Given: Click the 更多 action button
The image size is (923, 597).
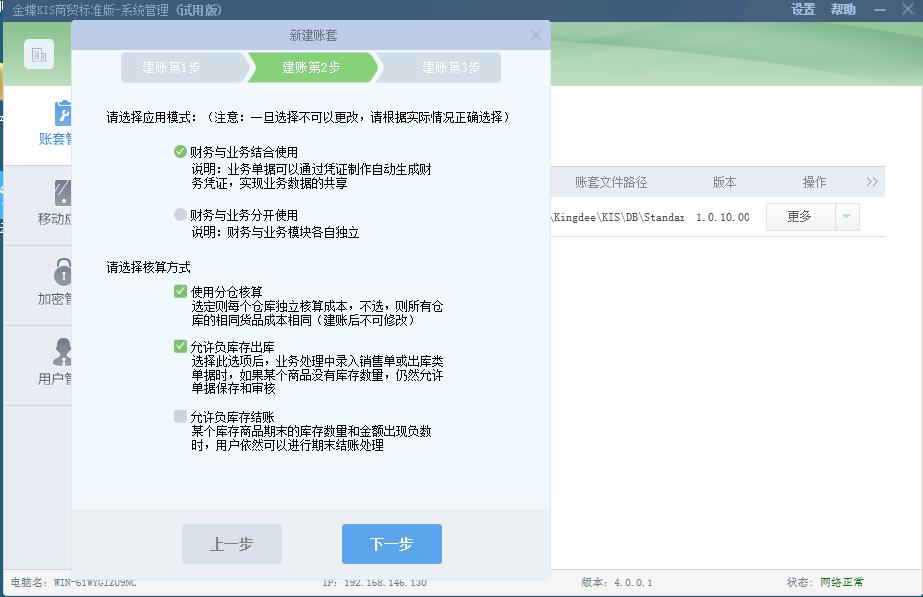Looking at the screenshot, I should (x=799, y=216).
